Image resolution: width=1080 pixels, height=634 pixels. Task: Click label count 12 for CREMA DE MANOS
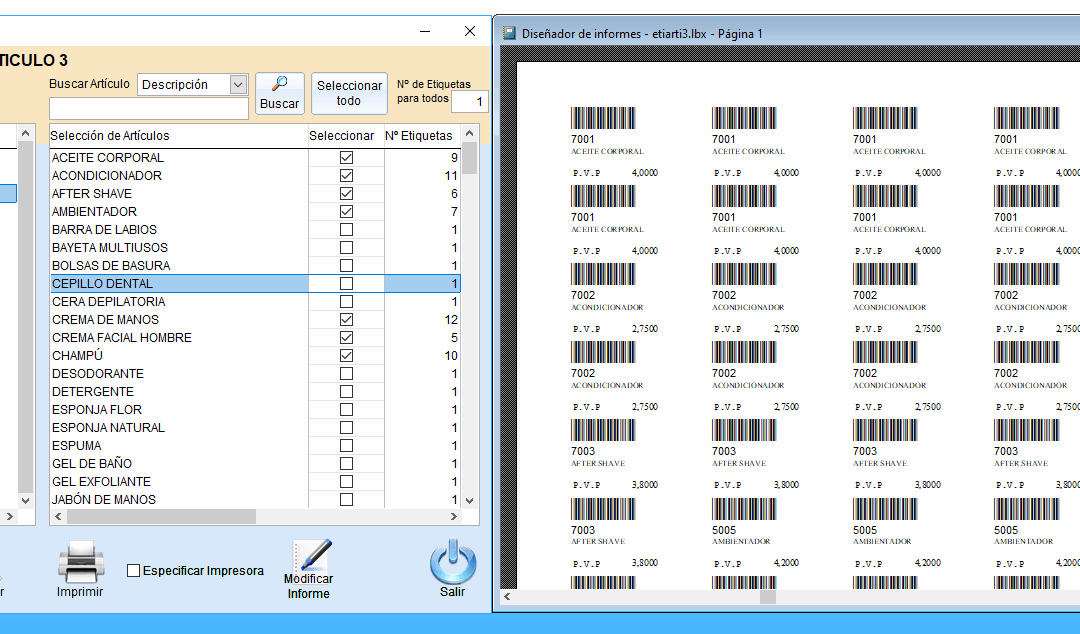(x=422, y=320)
